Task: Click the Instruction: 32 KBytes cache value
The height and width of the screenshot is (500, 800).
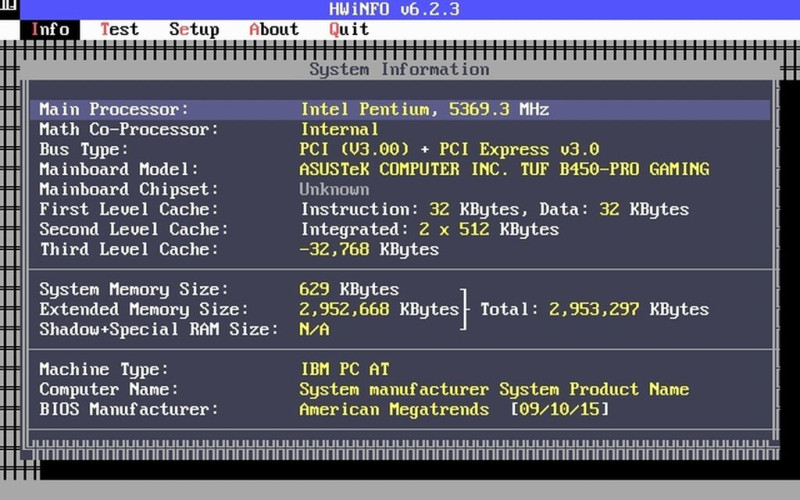Action: tap(410, 209)
